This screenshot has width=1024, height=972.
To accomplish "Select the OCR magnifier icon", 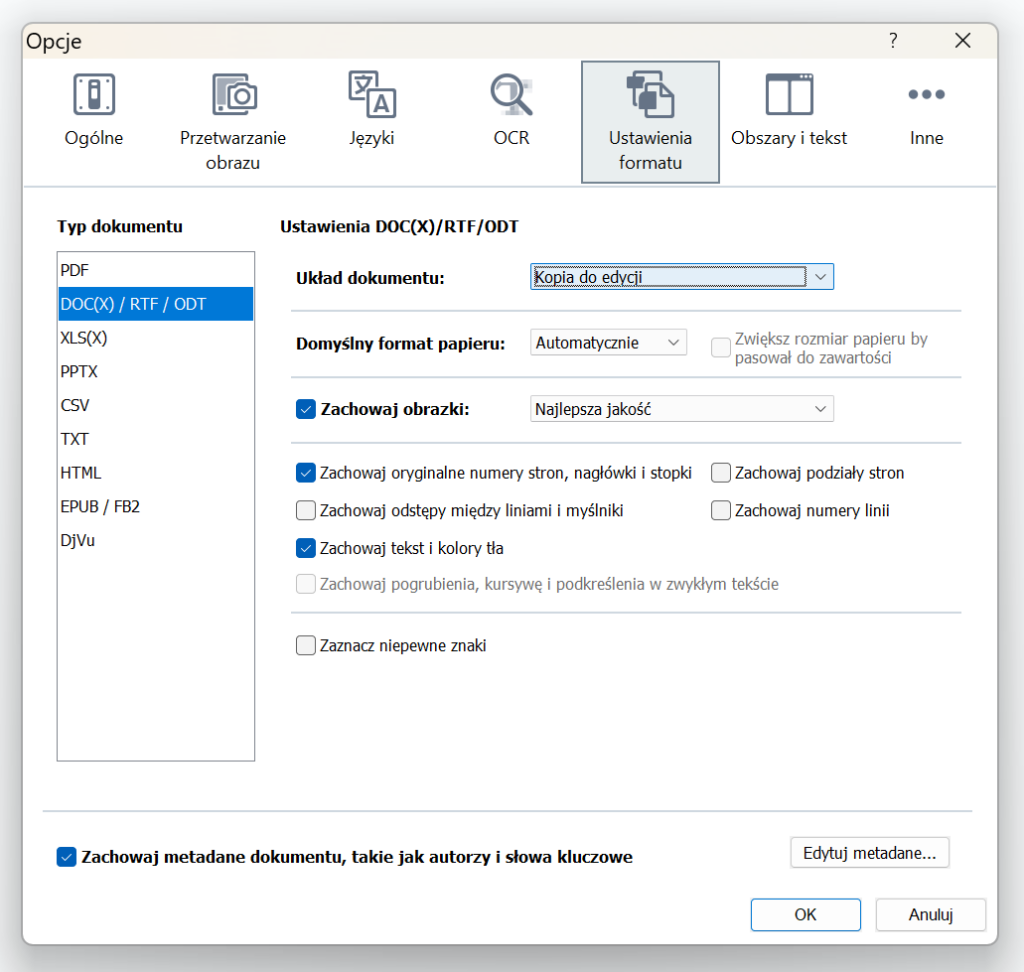I will click(511, 95).
